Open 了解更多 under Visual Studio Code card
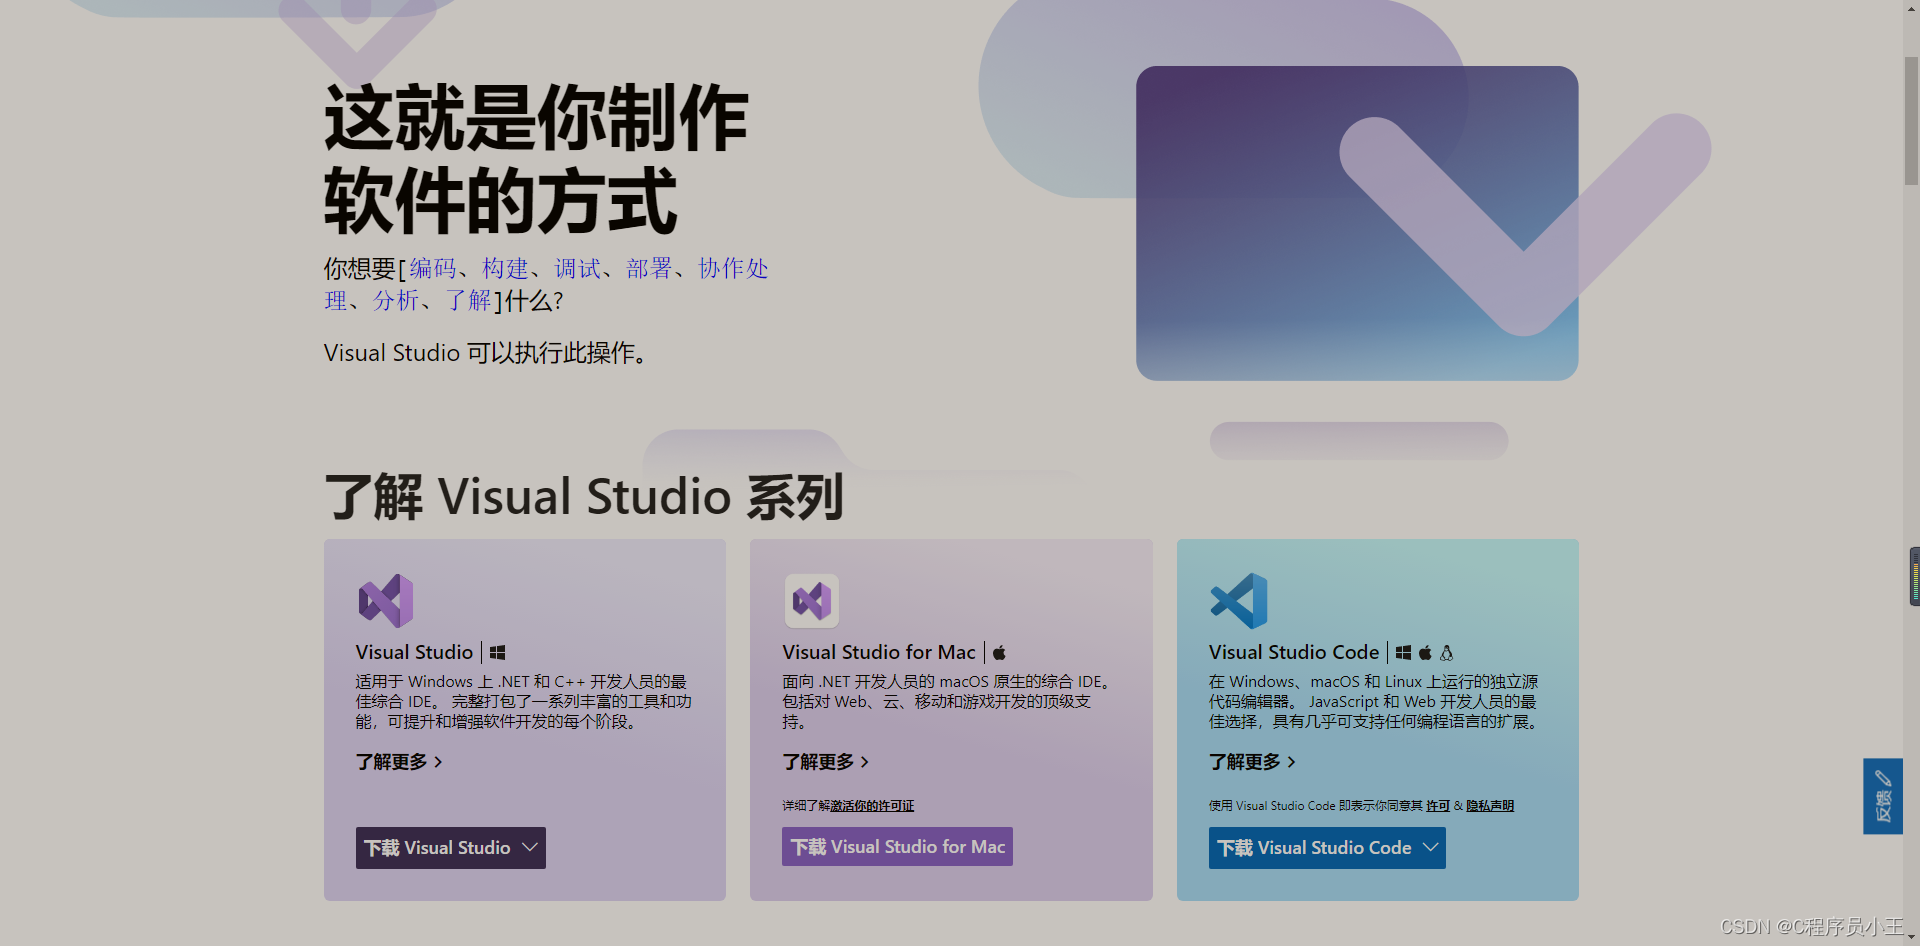The height and width of the screenshot is (946, 1920). (x=1252, y=762)
